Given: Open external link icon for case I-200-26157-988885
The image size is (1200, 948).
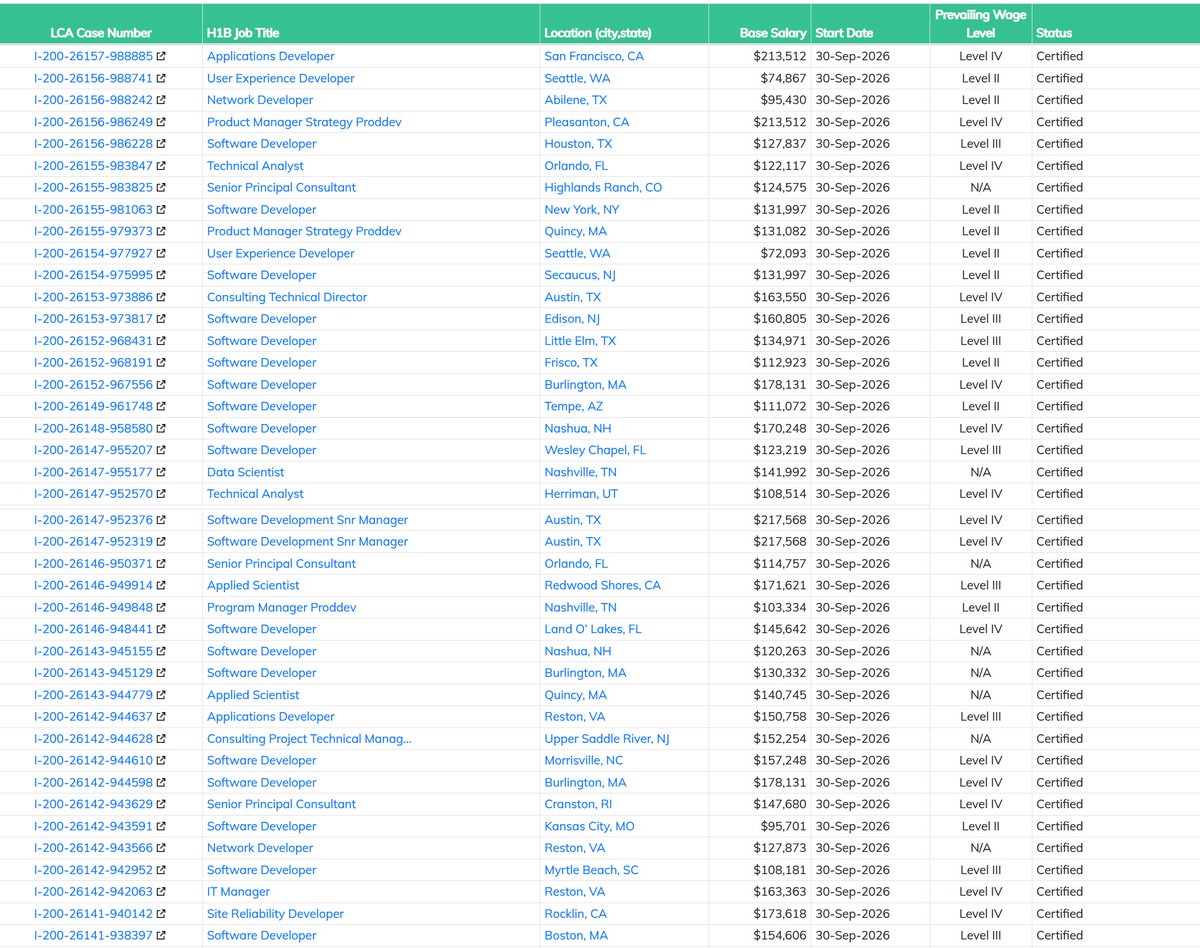Looking at the screenshot, I should (161, 56).
